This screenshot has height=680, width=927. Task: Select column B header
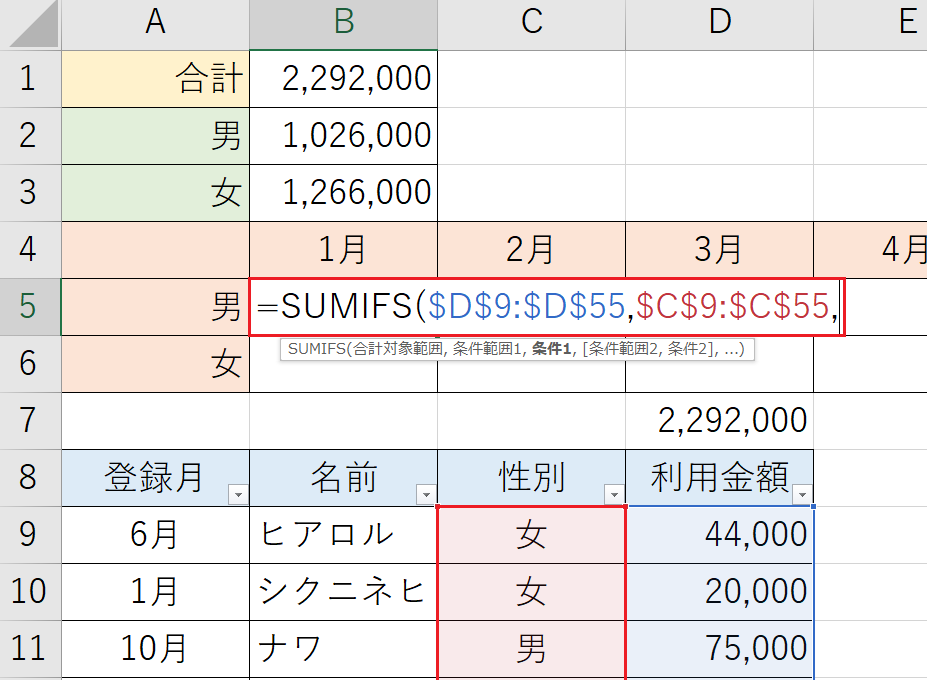(x=343, y=24)
